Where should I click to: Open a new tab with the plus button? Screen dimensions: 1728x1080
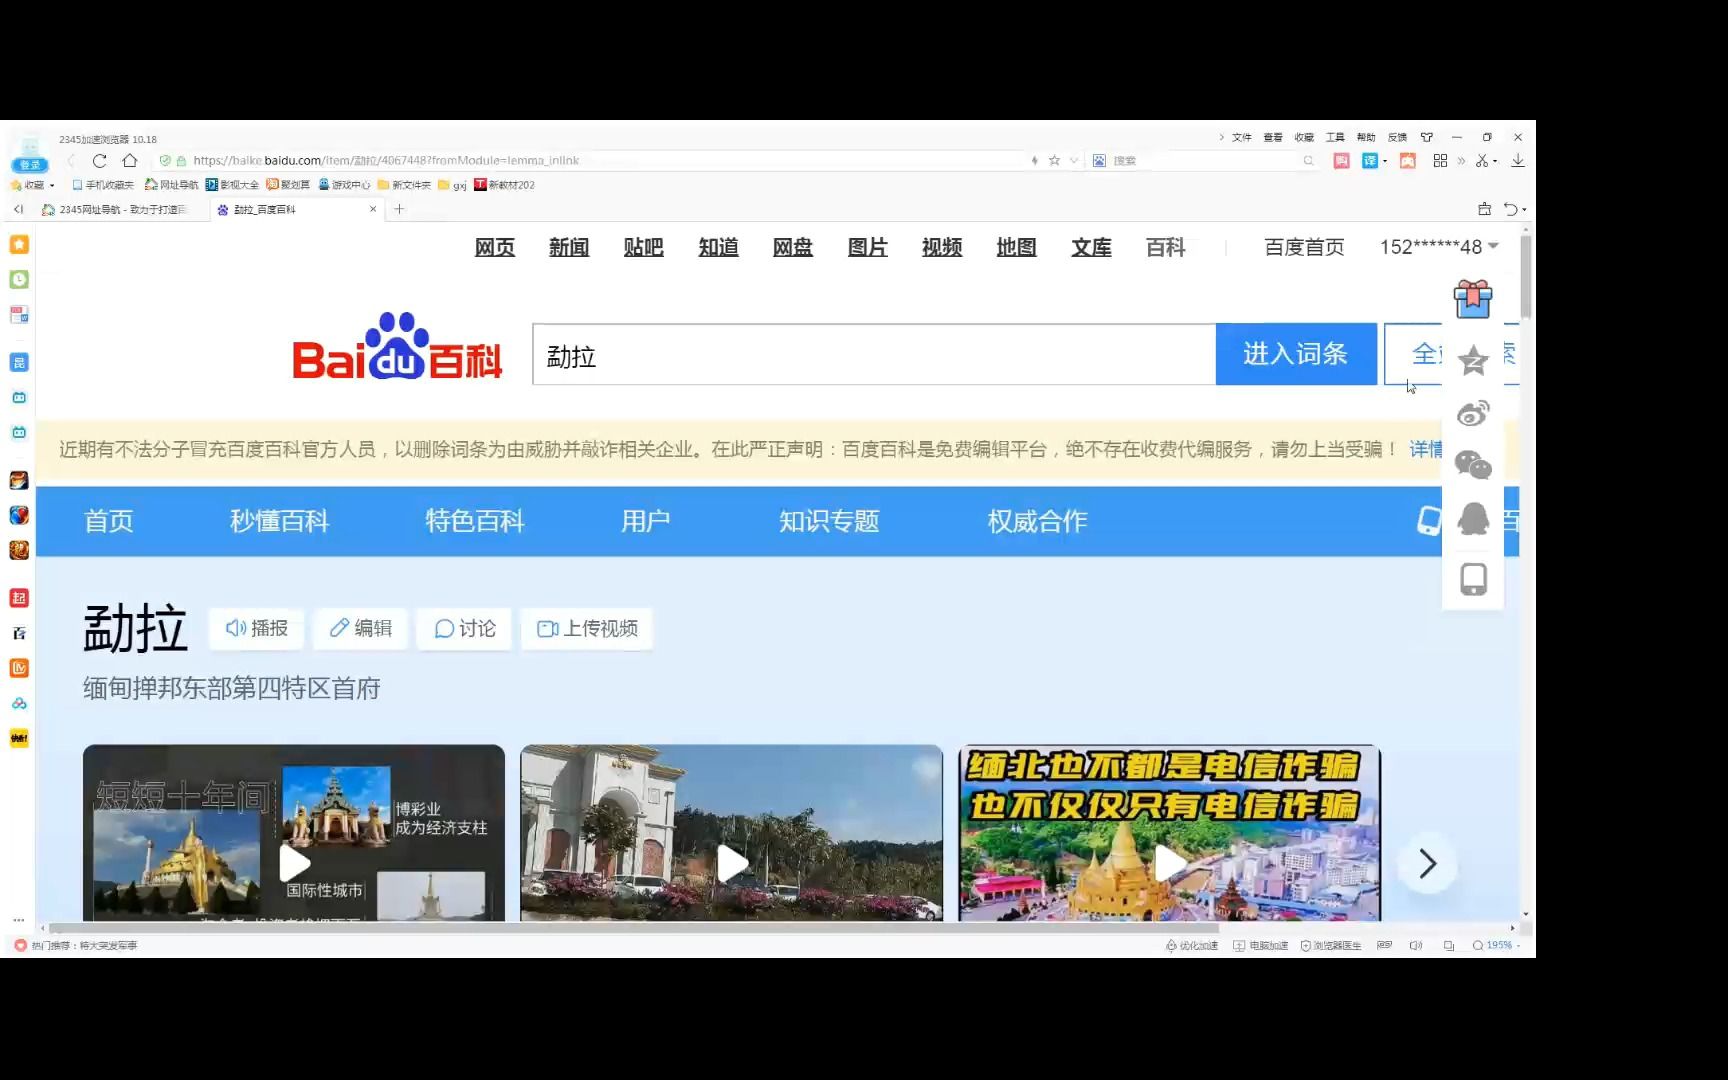point(399,209)
